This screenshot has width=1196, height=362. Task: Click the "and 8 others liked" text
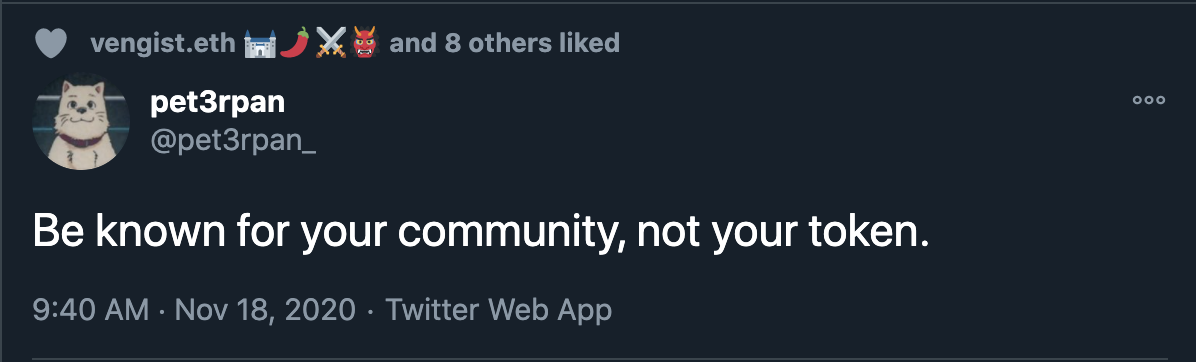[504, 44]
